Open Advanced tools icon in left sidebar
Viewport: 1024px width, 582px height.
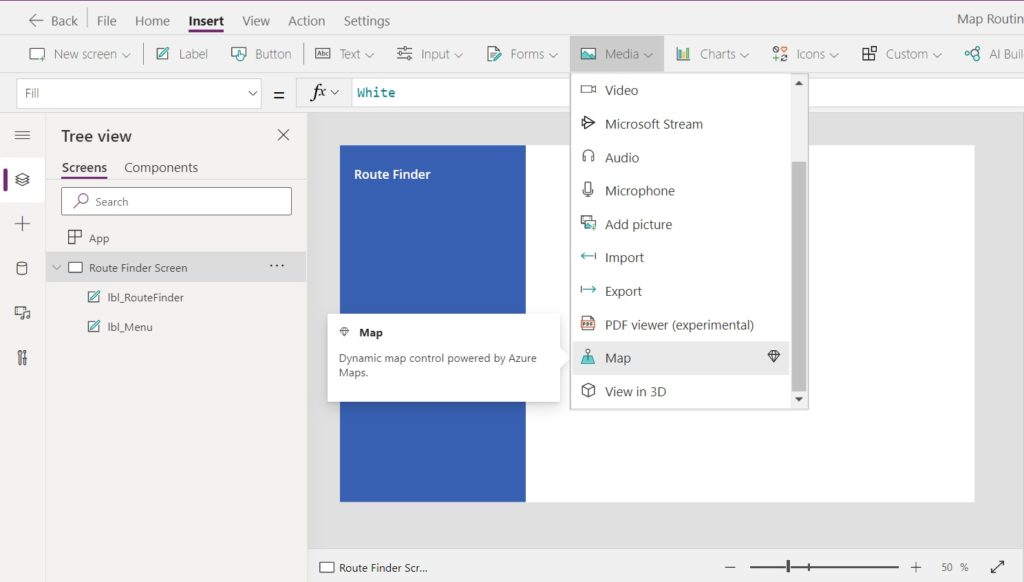(x=22, y=357)
